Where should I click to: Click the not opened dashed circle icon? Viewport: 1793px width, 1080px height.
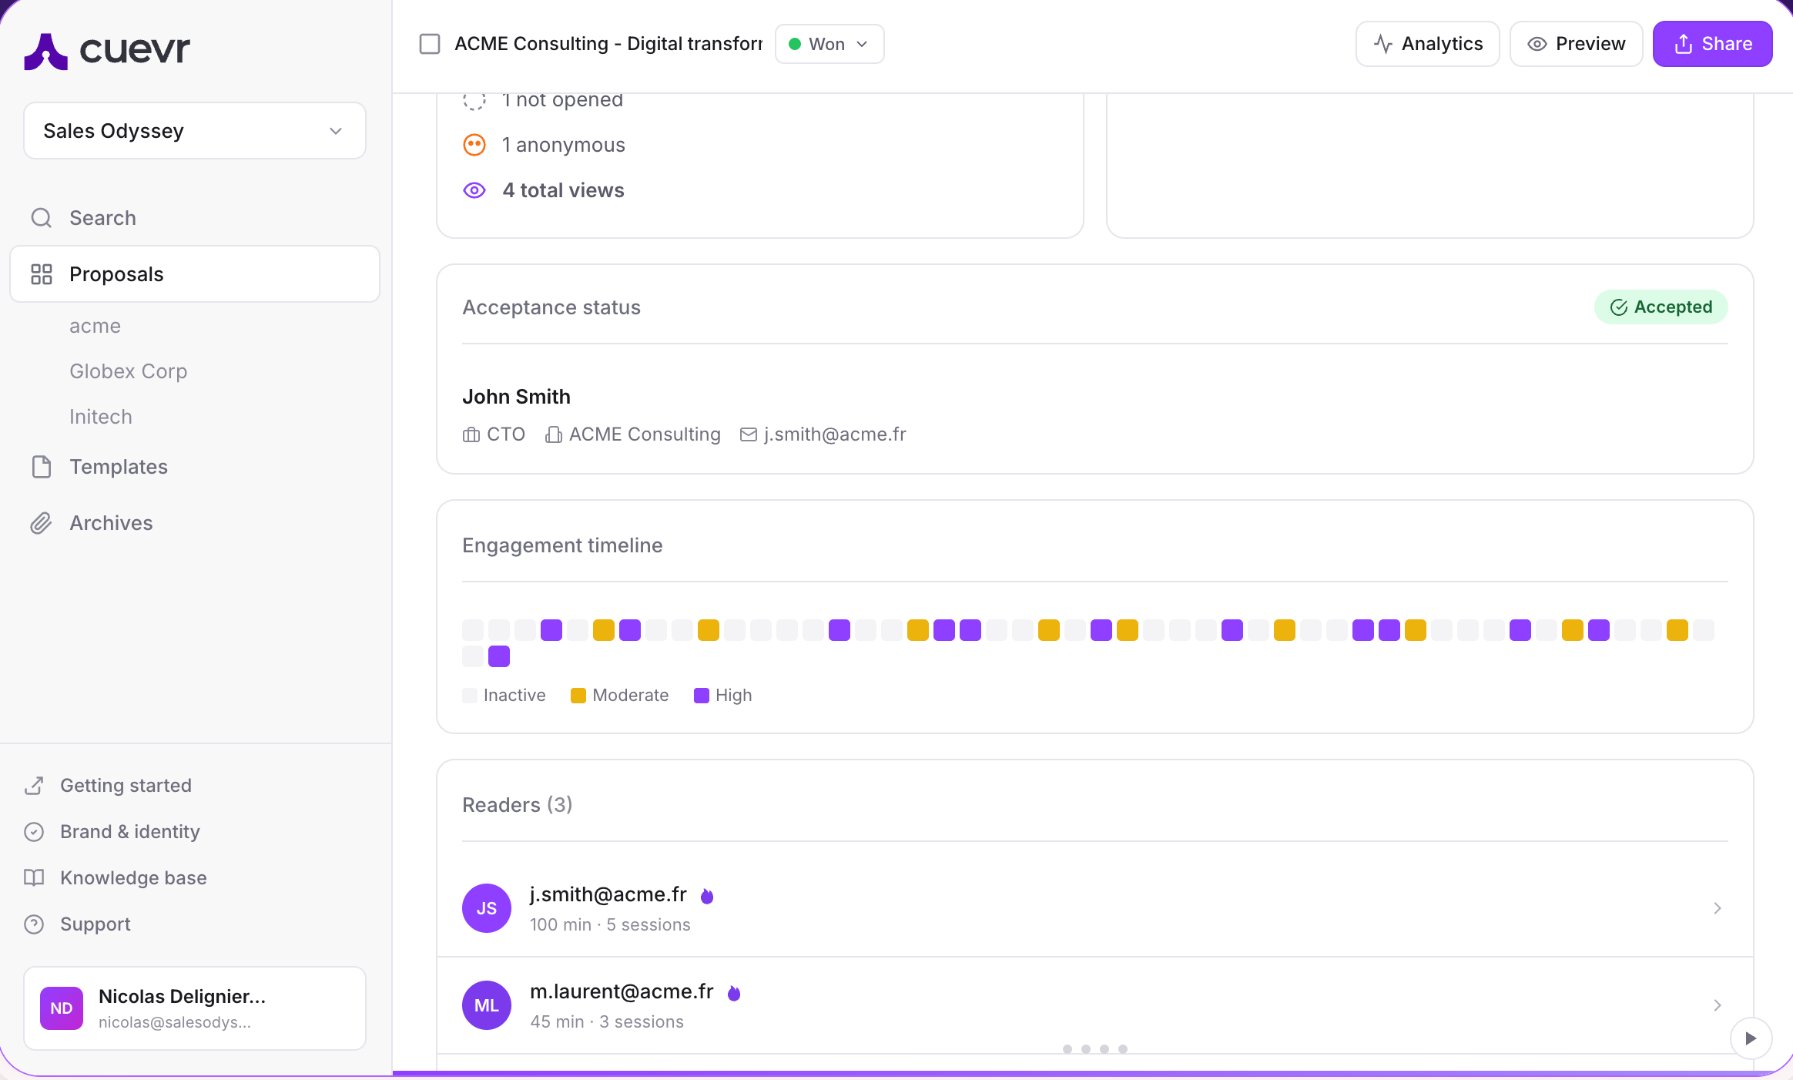474,100
